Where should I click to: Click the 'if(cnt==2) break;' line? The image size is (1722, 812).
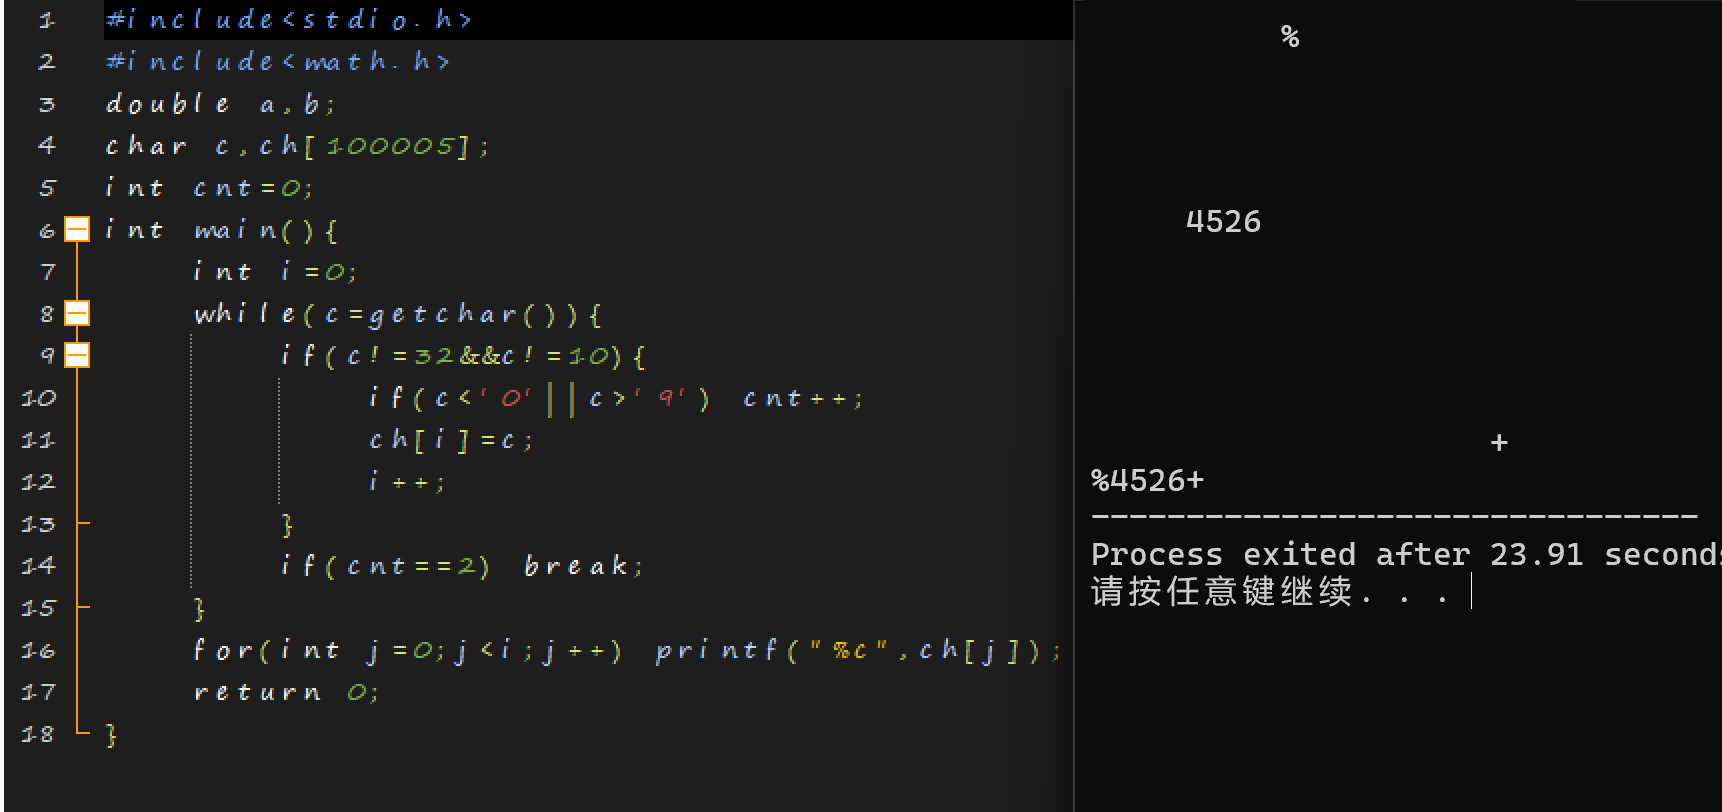(x=463, y=566)
